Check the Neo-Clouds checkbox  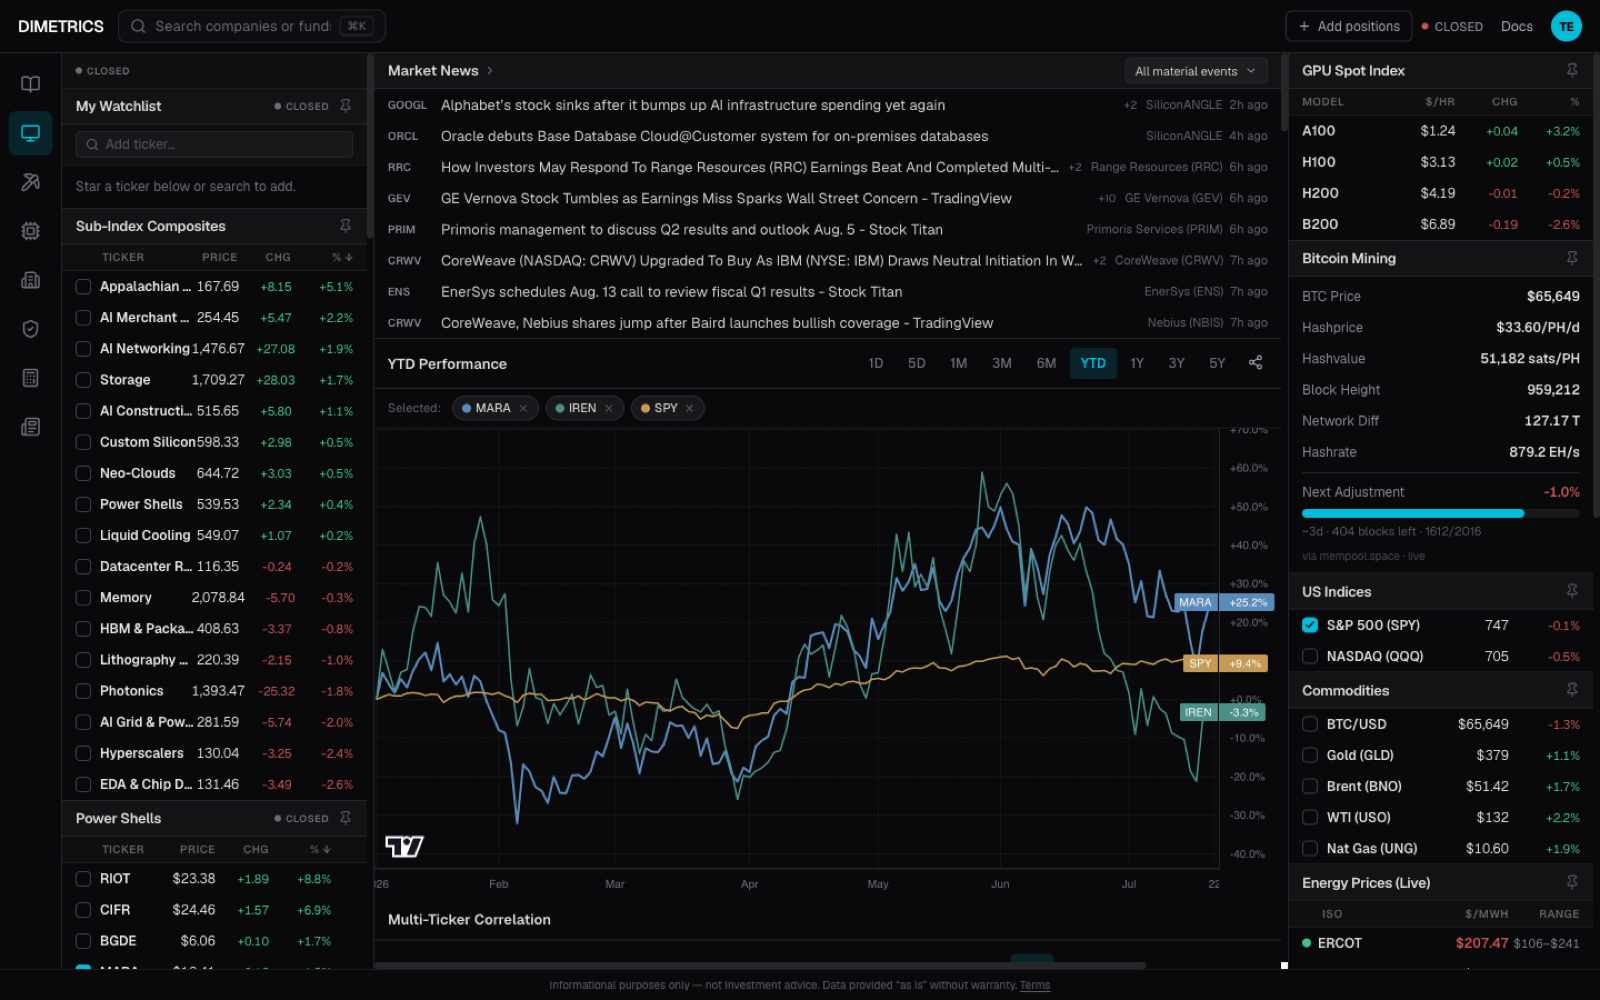(x=84, y=473)
